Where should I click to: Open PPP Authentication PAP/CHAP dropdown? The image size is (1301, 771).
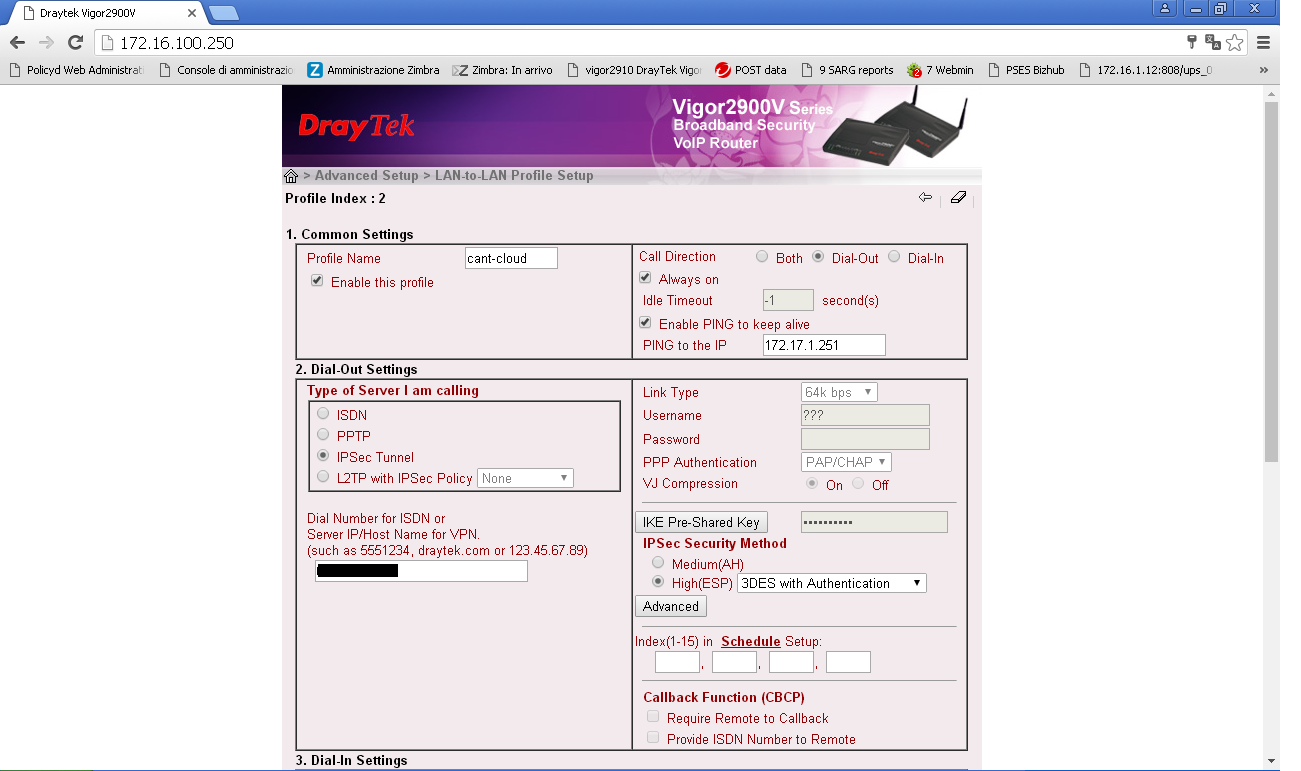846,462
